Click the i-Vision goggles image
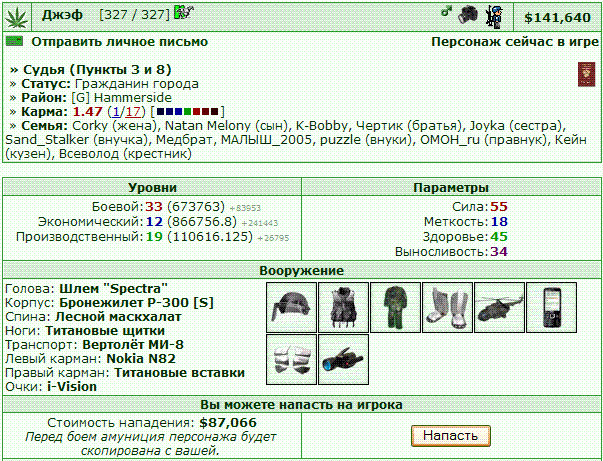Viewport: 603px width, 461px height. (343, 359)
